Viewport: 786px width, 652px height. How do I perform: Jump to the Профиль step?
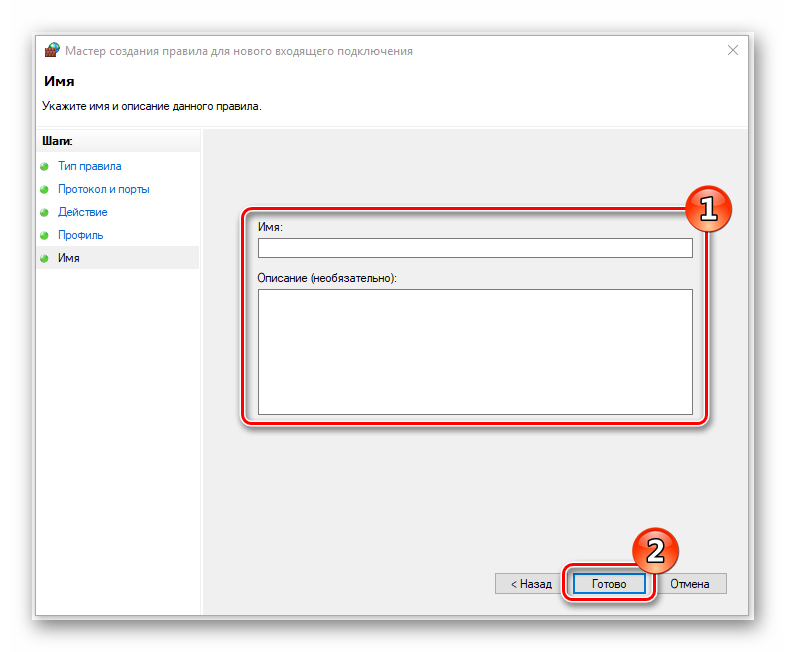tap(80, 236)
